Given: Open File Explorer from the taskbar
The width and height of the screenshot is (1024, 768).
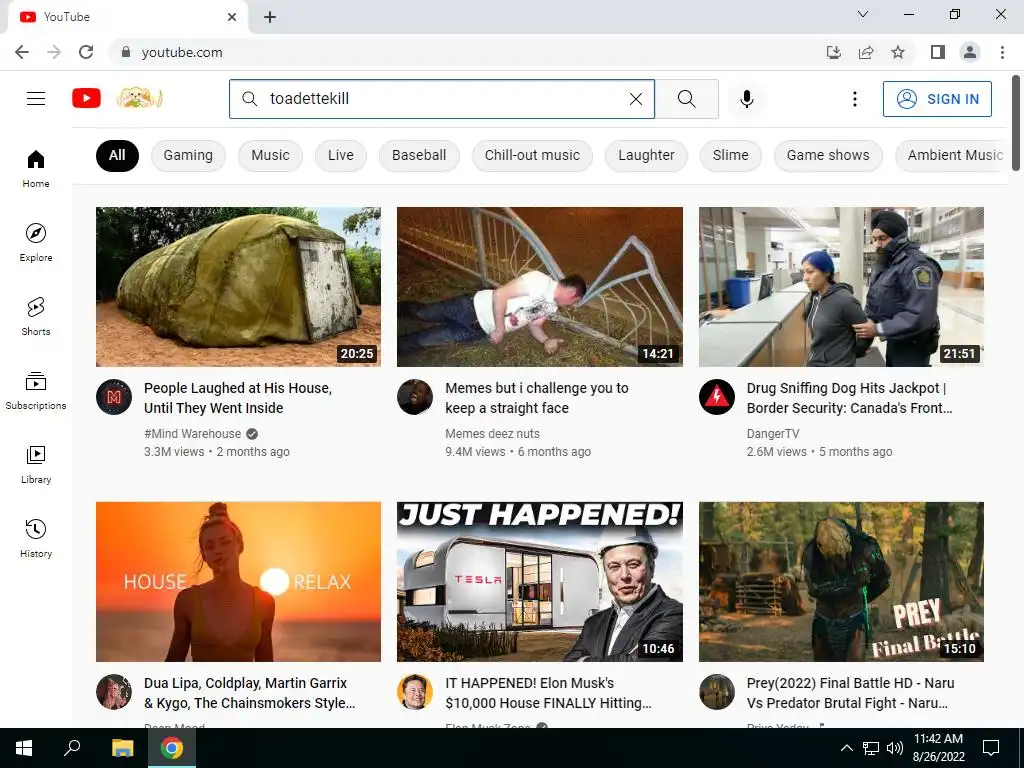Looking at the screenshot, I should (122, 748).
